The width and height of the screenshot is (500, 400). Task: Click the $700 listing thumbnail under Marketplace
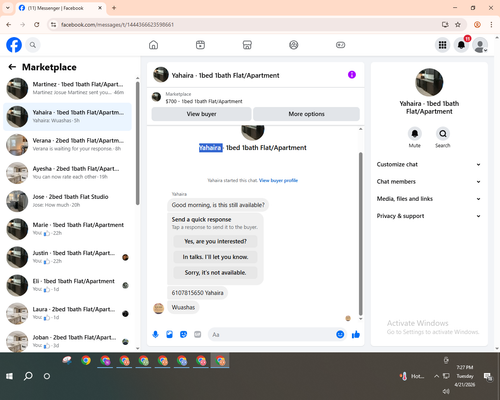click(x=156, y=97)
